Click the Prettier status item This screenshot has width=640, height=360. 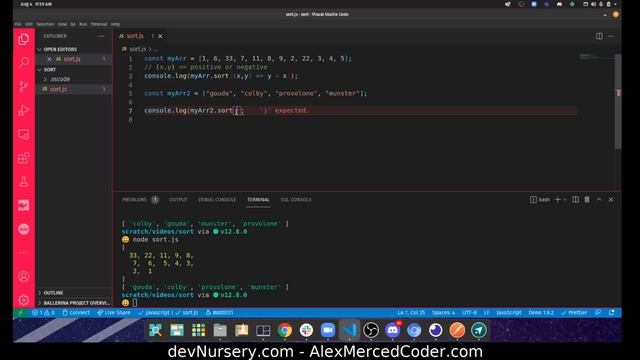(x=574, y=313)
